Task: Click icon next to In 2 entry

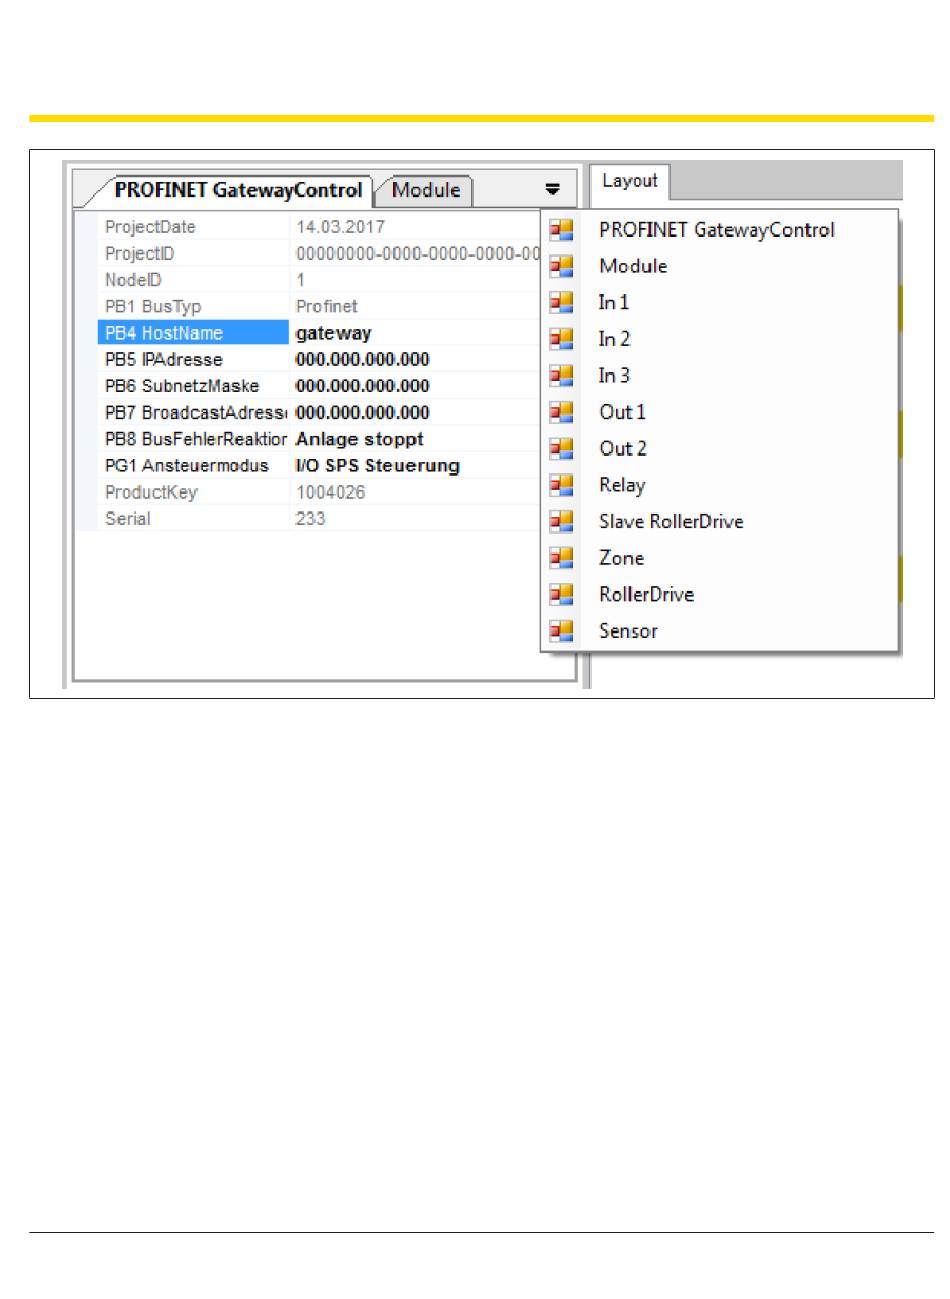Action: point(562,339)
